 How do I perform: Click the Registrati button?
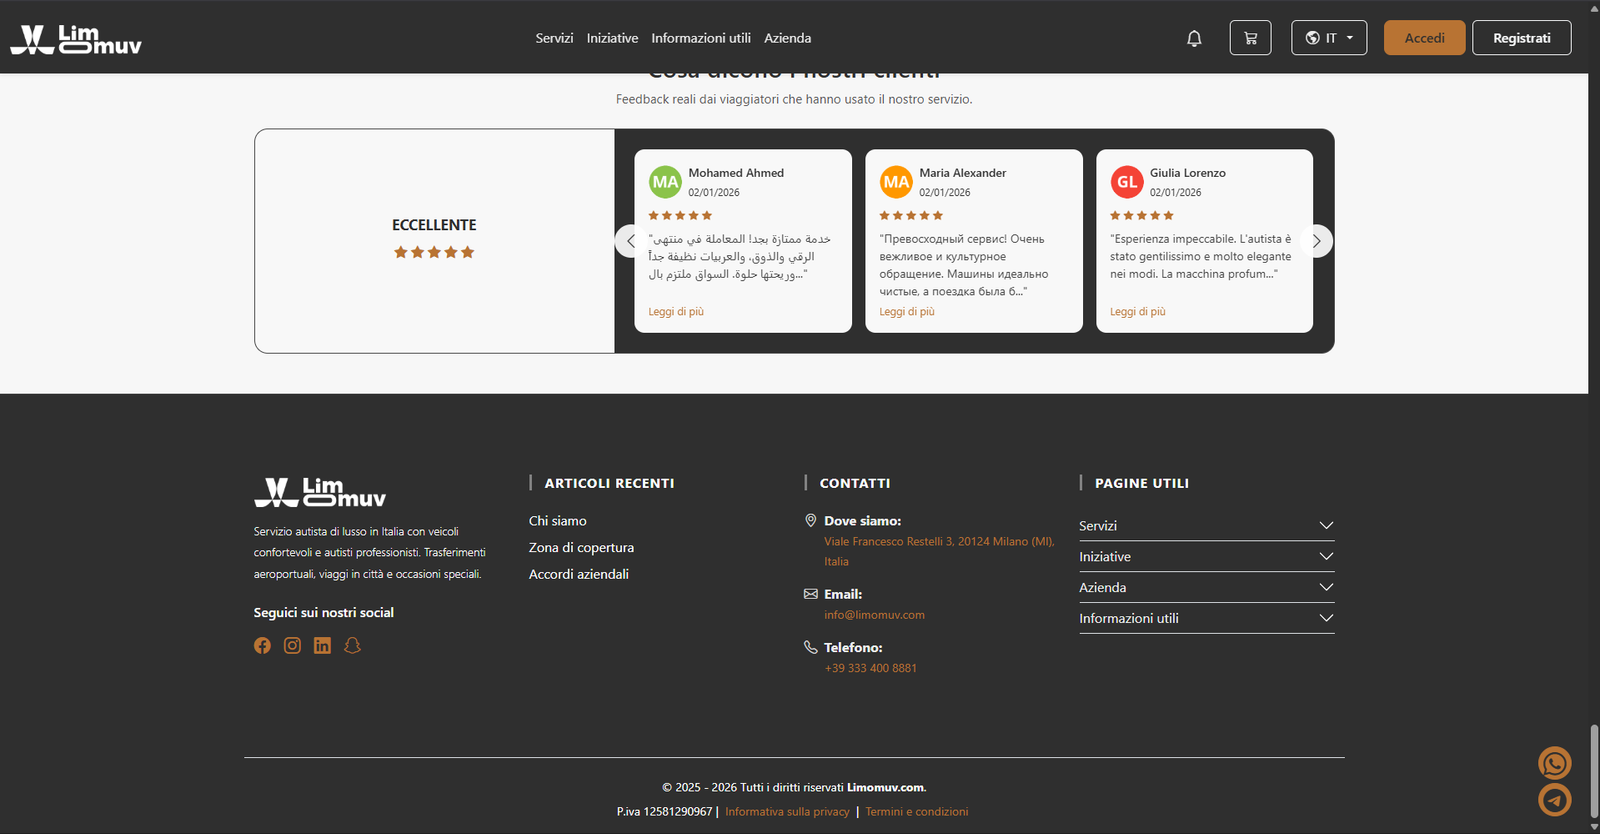(1521, 38)
